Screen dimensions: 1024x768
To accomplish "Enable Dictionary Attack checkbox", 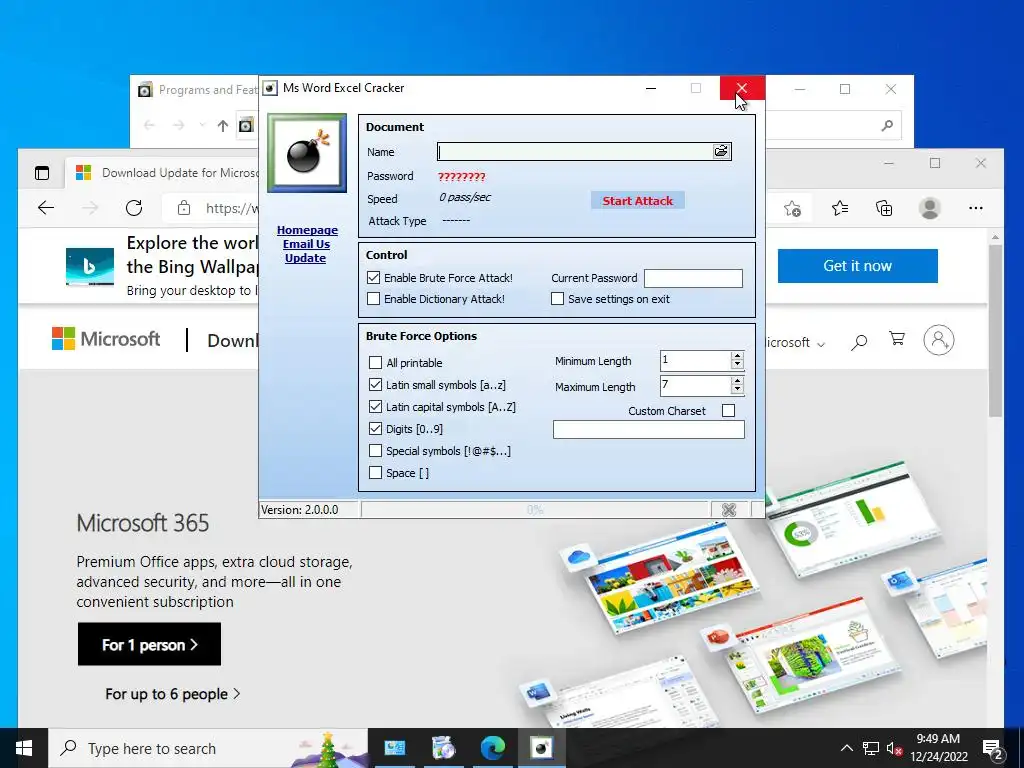I will 374,298.
